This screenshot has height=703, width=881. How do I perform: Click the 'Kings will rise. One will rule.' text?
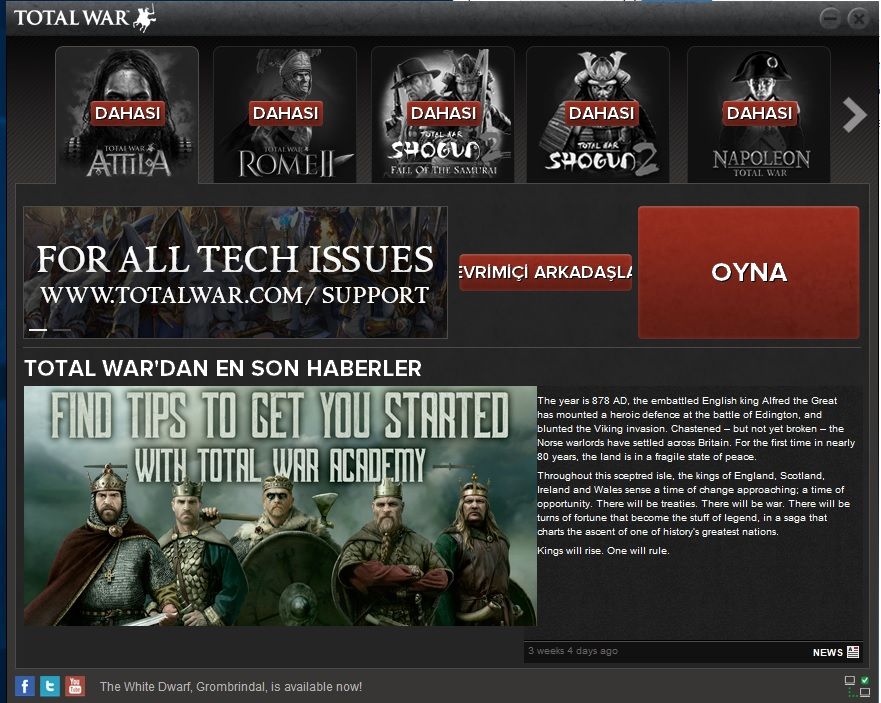click(x=603, y=551)
